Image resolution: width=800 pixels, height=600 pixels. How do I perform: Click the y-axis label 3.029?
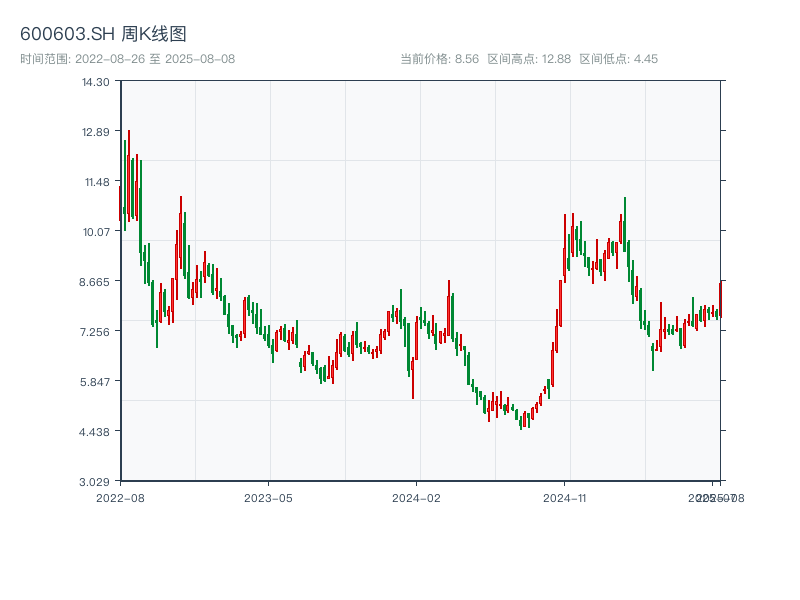(x=94, y=482)
